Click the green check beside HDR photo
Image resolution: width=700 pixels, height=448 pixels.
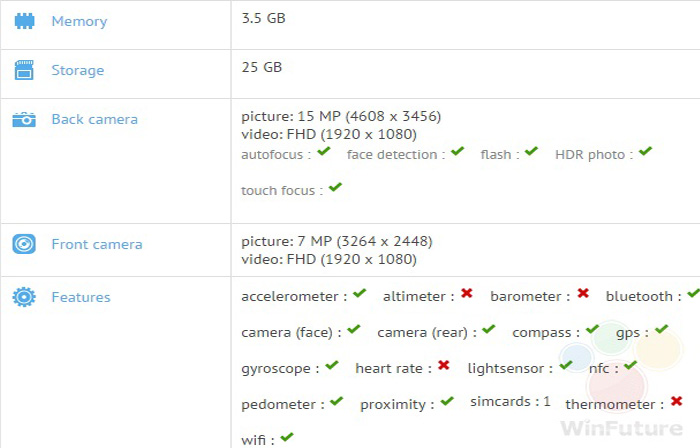click(646, 151)
